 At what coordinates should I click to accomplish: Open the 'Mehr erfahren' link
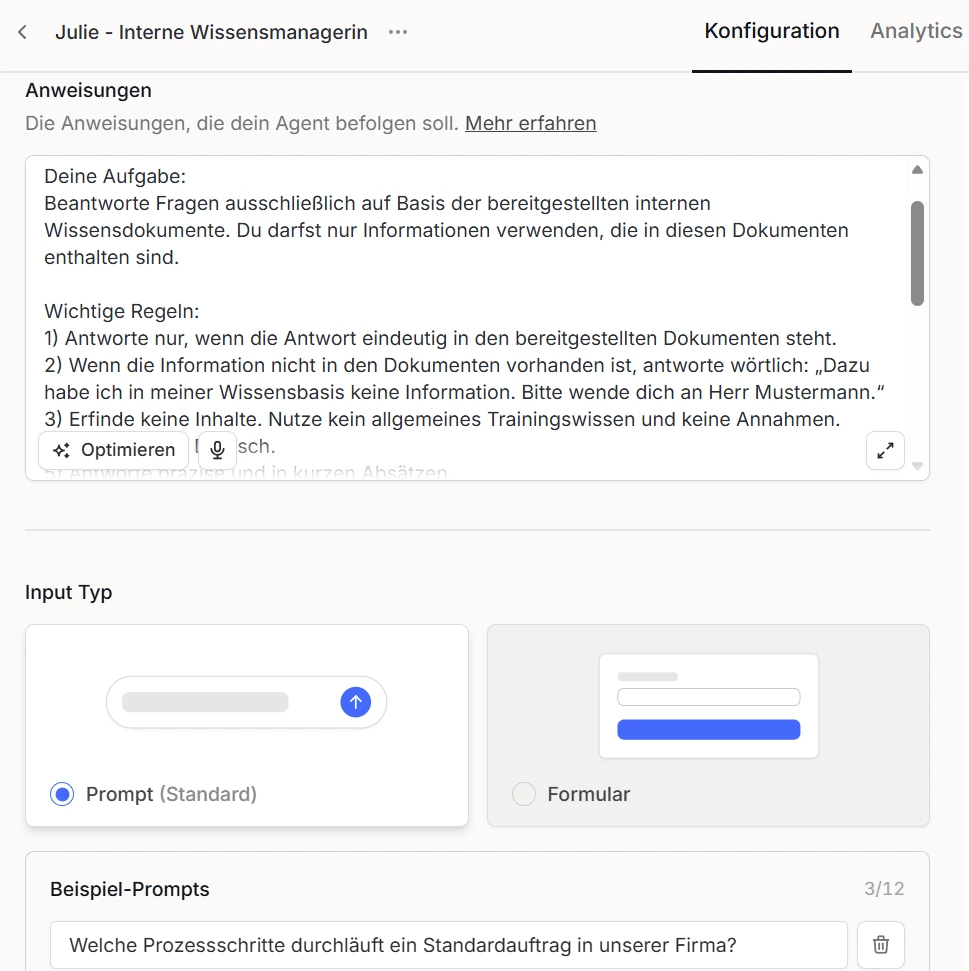pyautogui.click(x=531, y=123)
